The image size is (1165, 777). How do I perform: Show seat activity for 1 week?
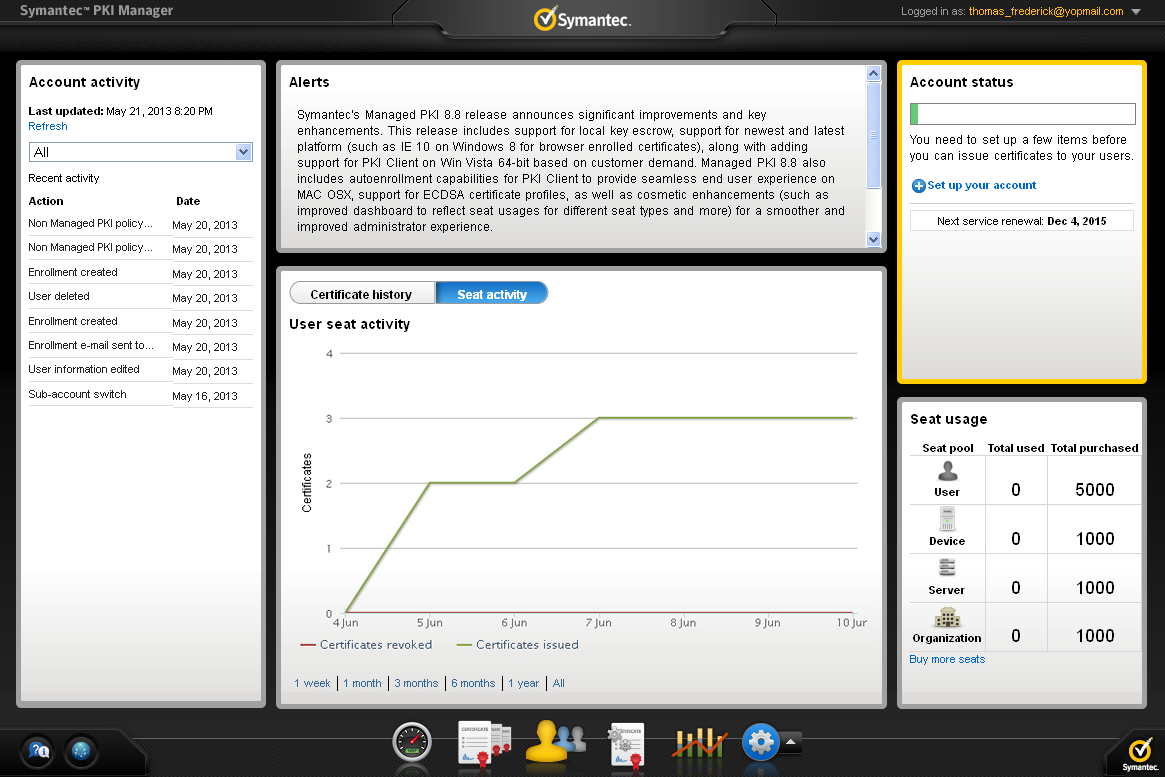pos(312,683)
